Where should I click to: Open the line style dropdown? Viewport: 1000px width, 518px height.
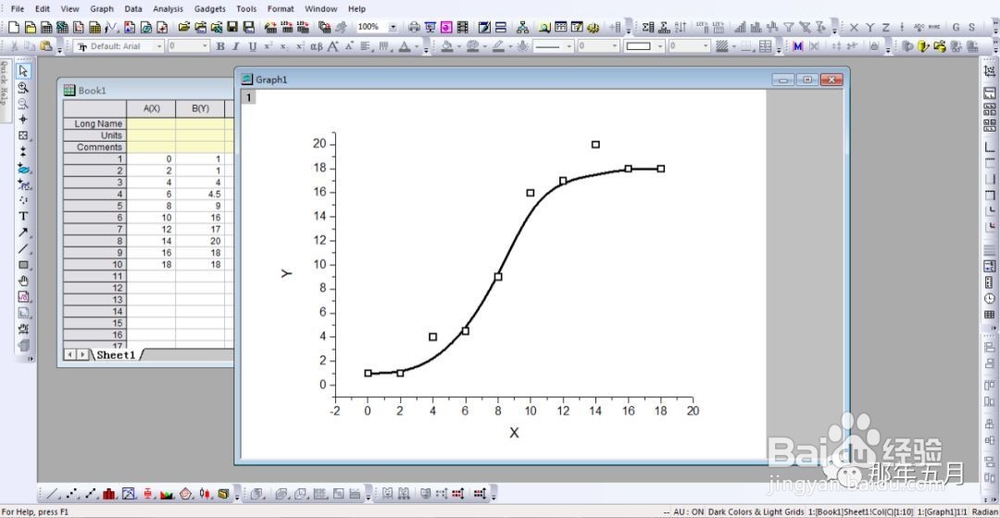click(x=570, y=47)
